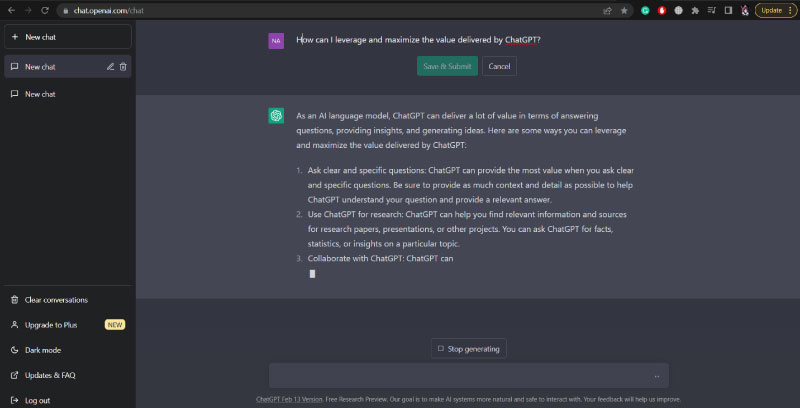Click Log out

[x=68, y=400]
